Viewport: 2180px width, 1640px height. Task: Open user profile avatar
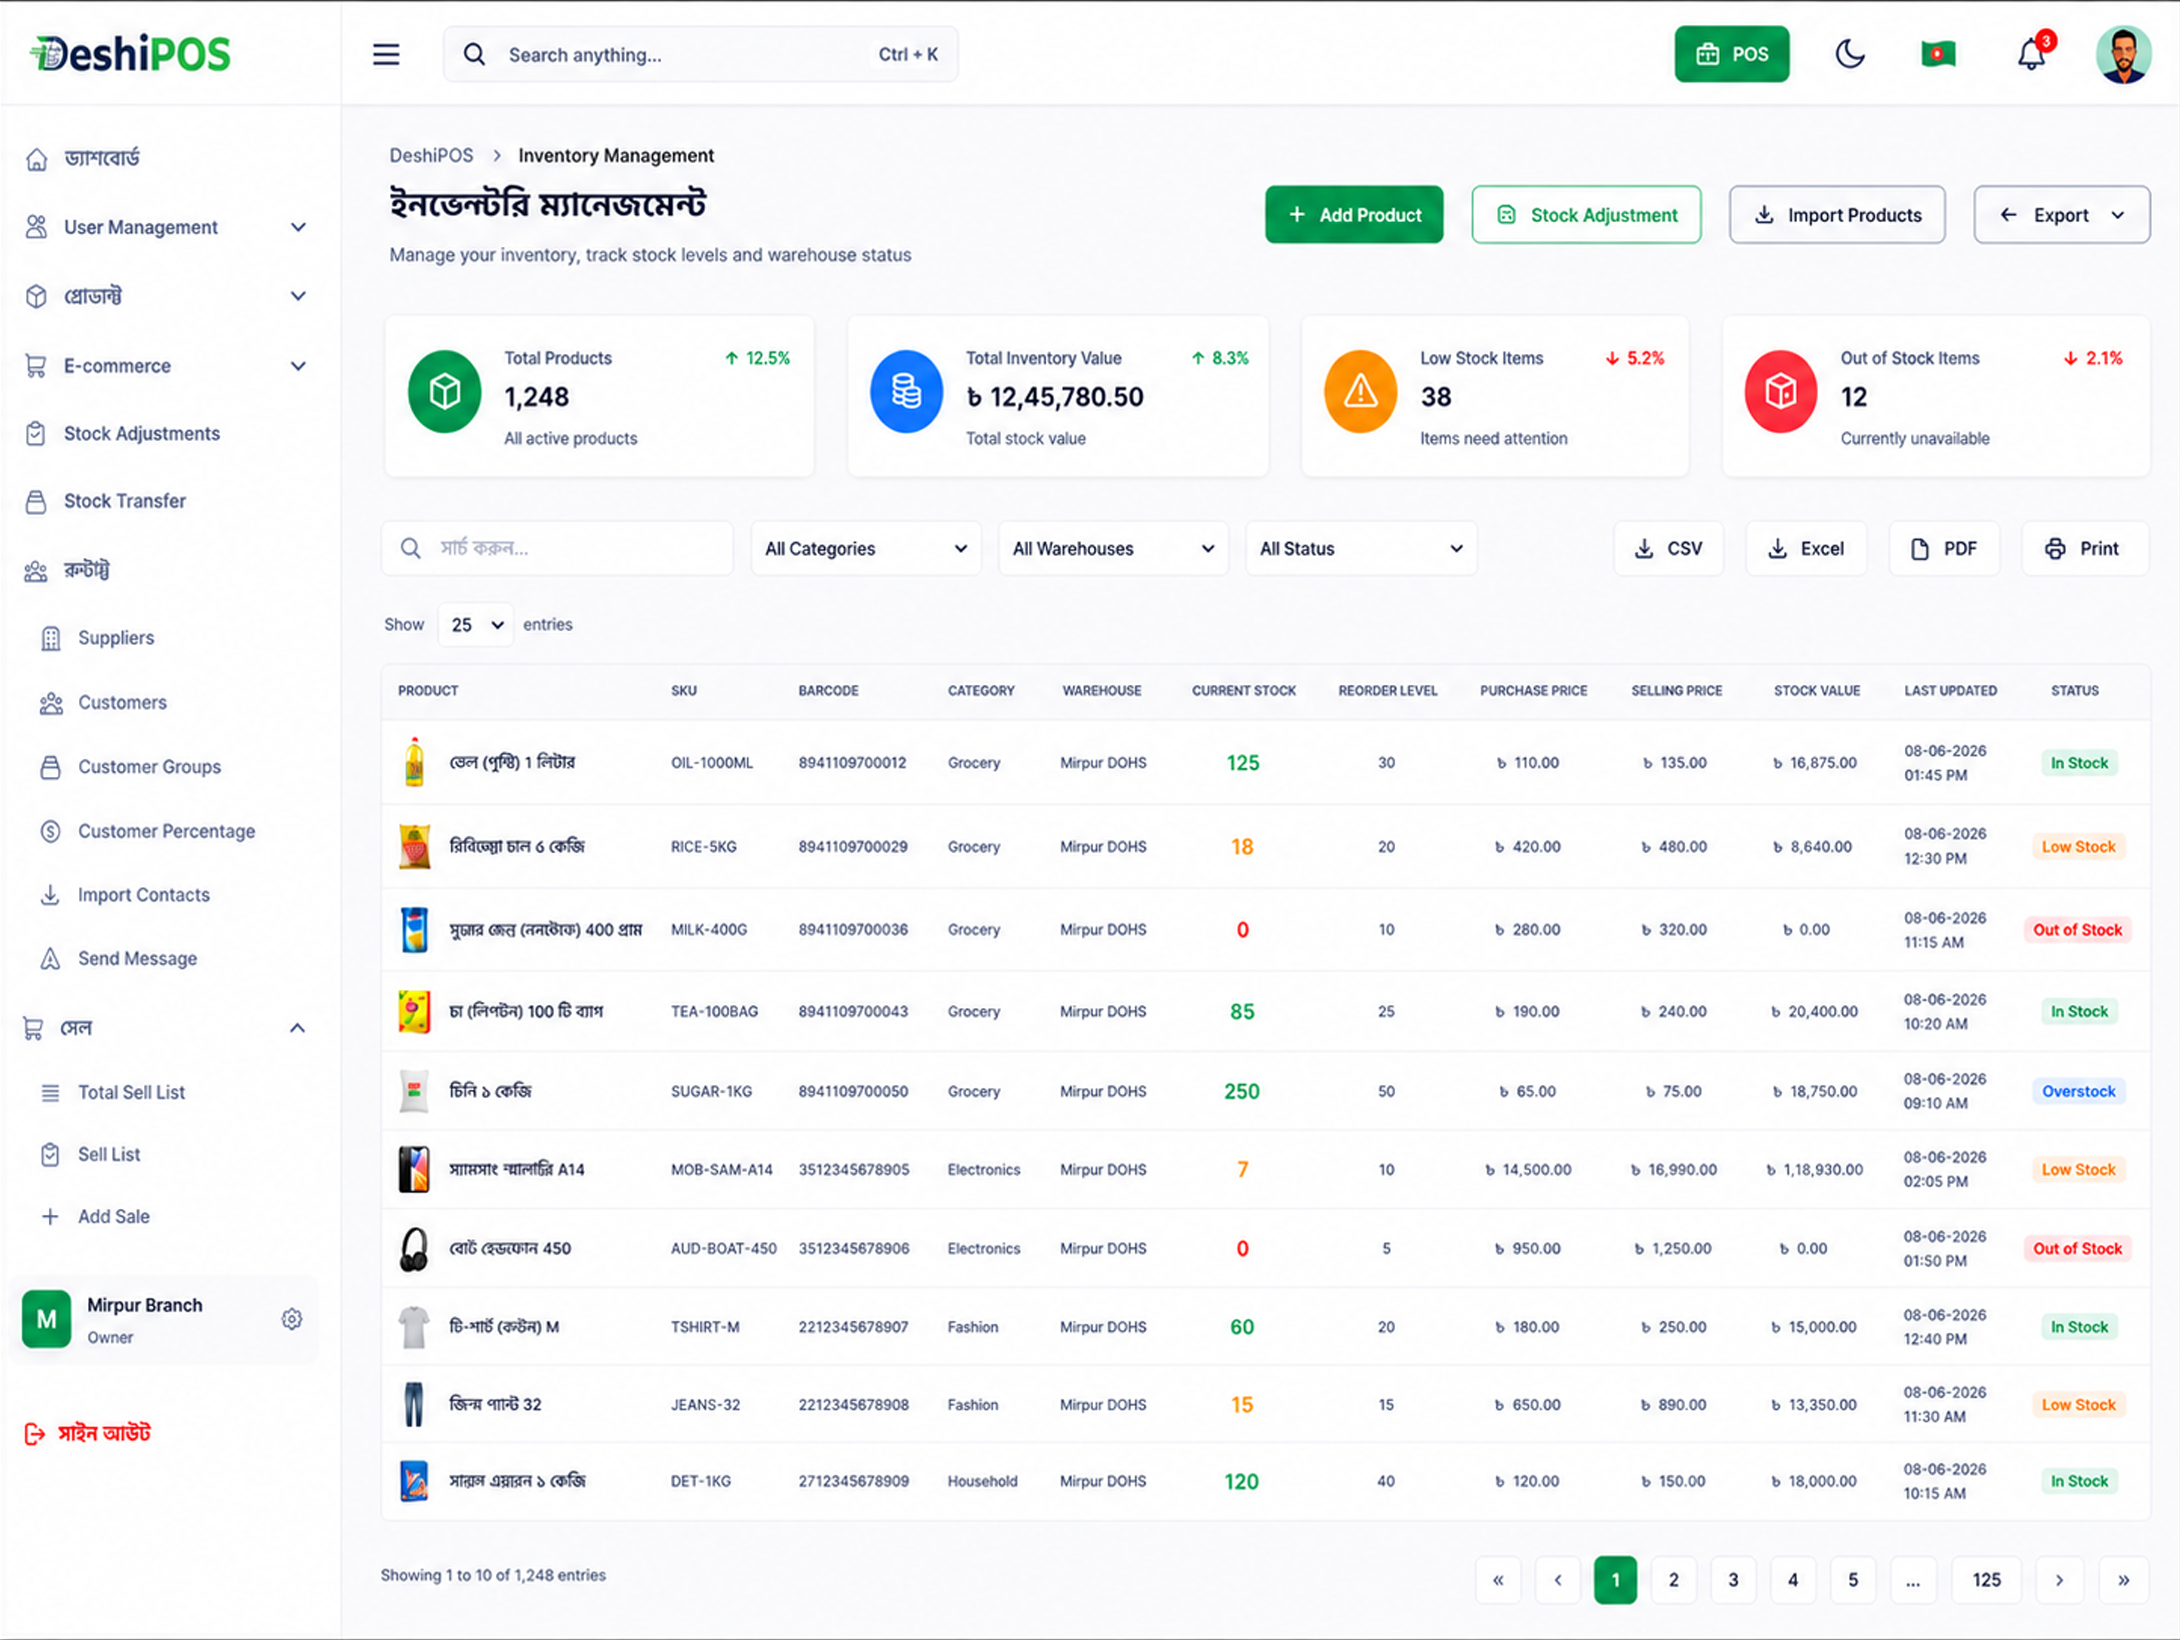(2123, 54)
